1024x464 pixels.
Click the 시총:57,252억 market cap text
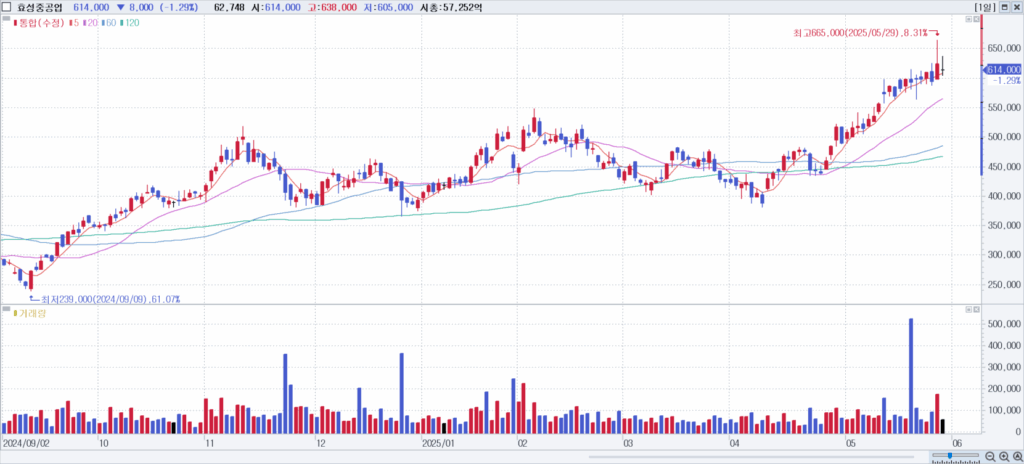(x=450, y=7)
